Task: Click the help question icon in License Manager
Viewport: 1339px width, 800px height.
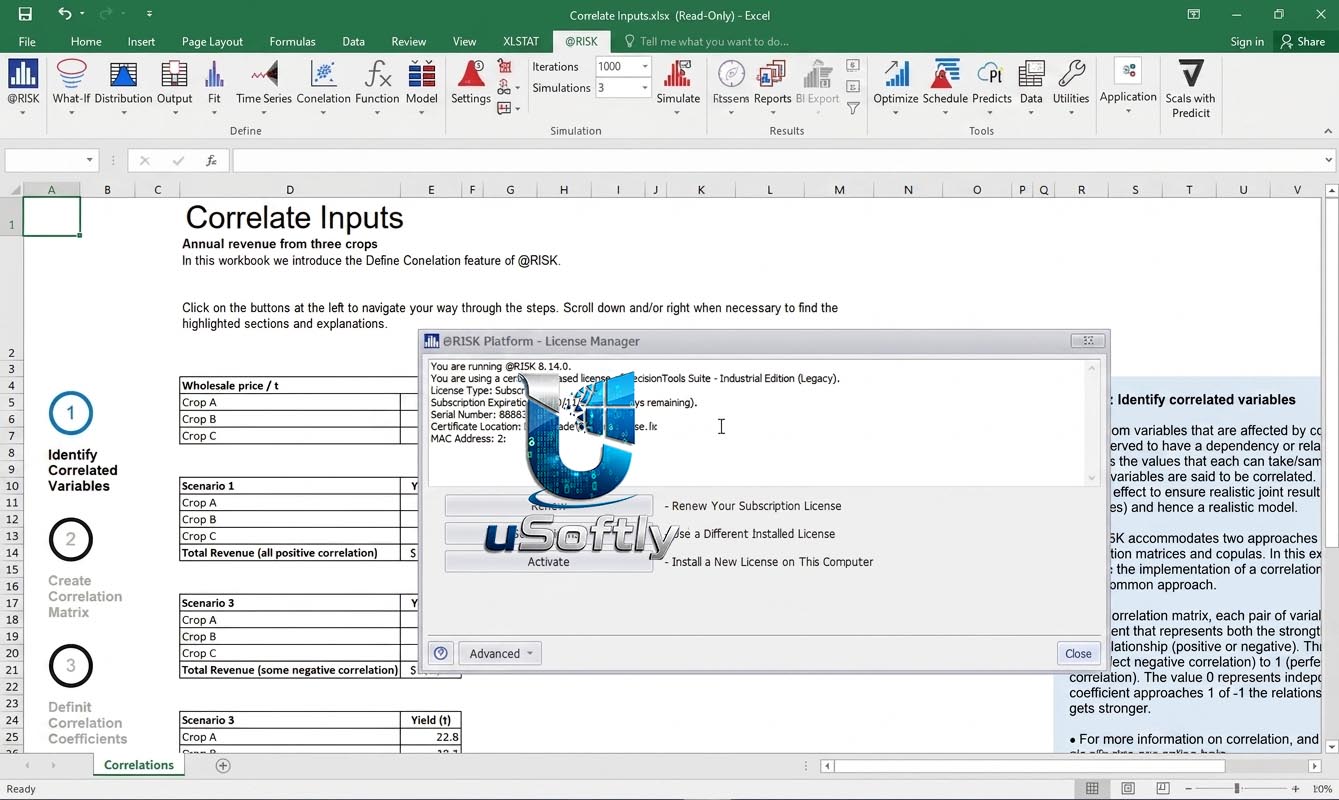Action: (440, 653)
